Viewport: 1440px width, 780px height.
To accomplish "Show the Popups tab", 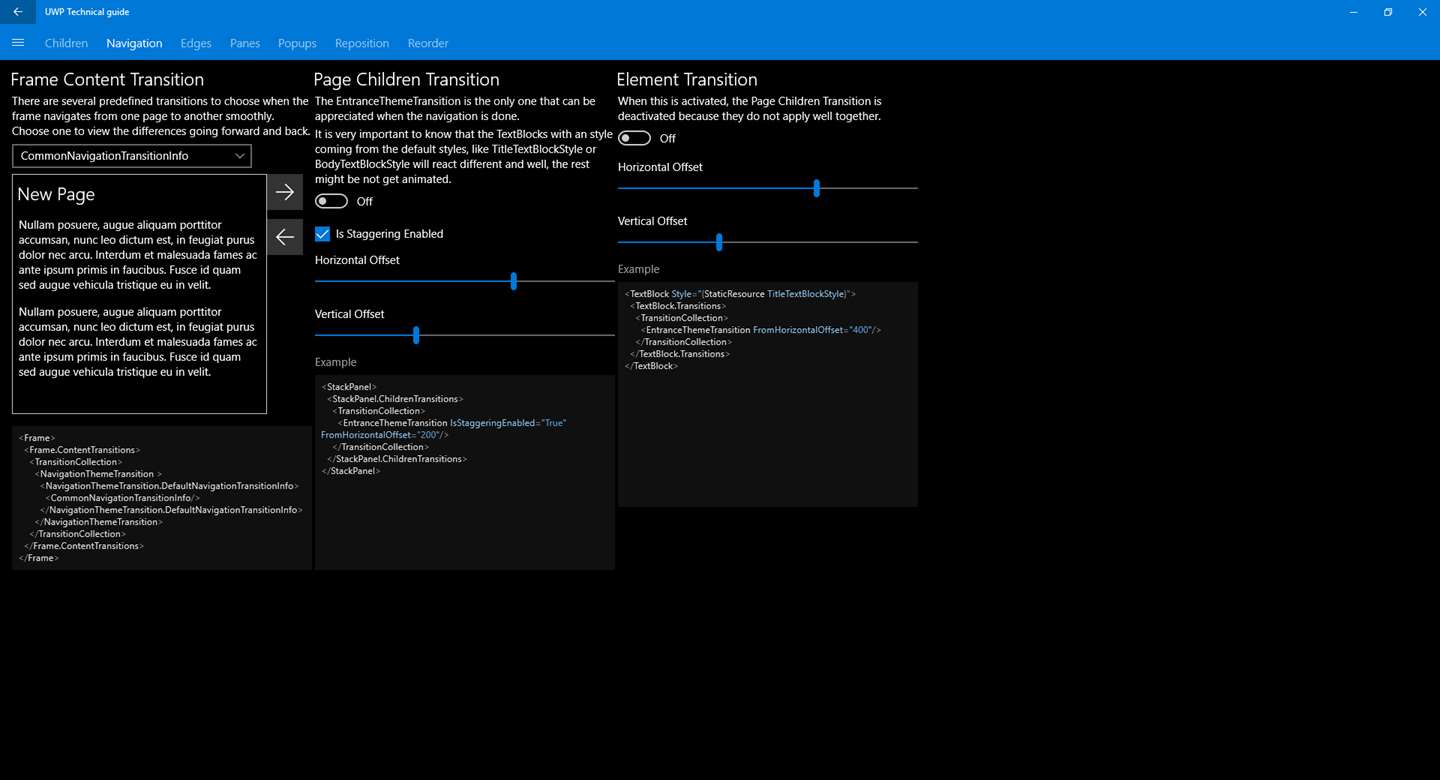I will click(x=297, y=43).
